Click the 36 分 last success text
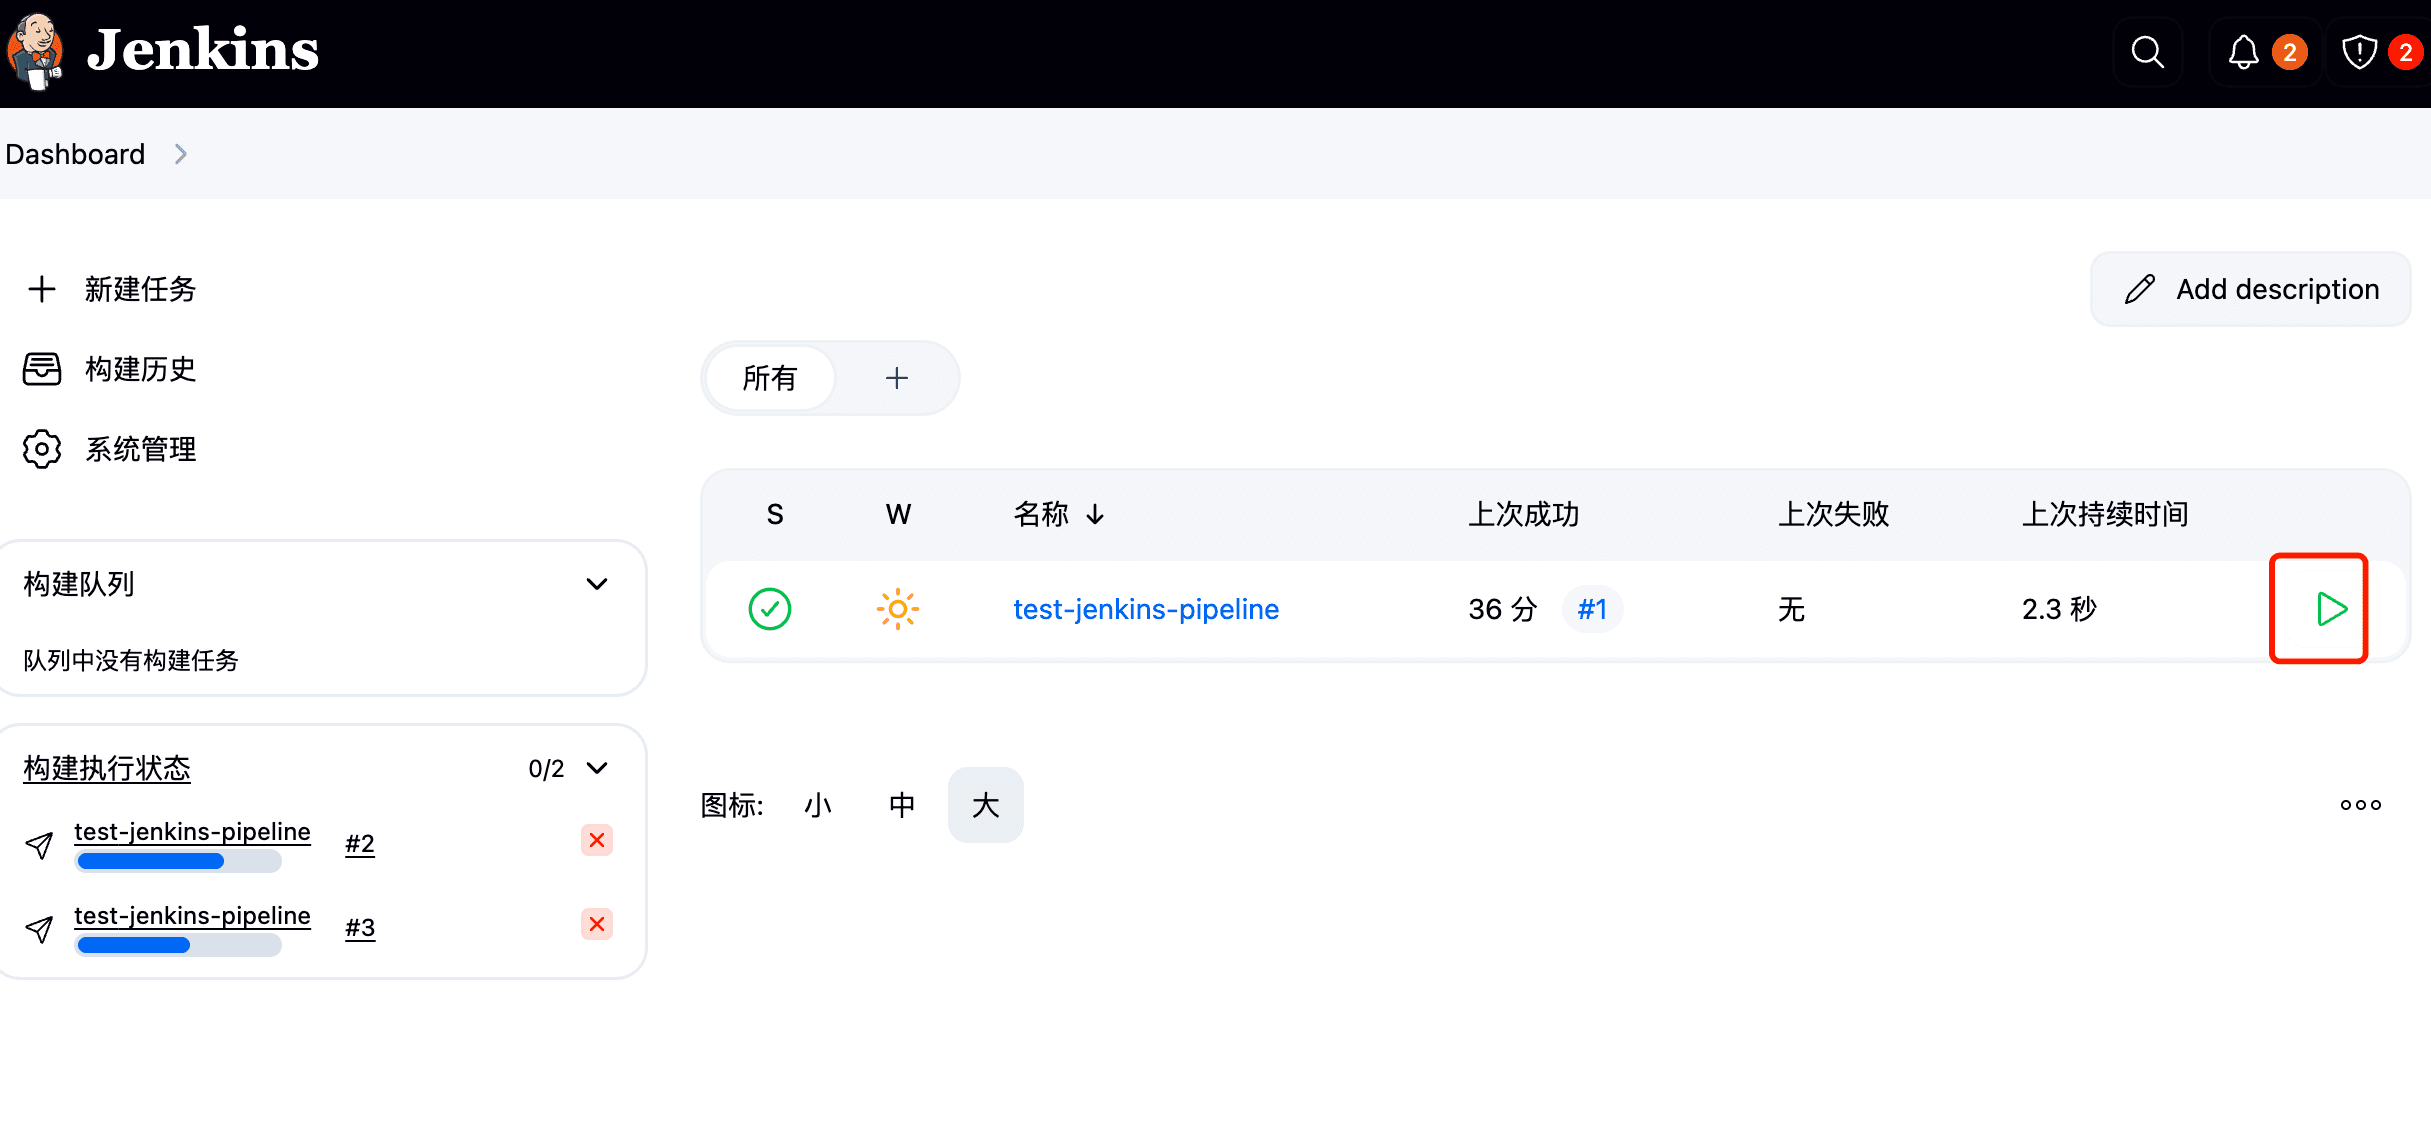This screenshot has width=2431, height=1122. pos(1502,609)
